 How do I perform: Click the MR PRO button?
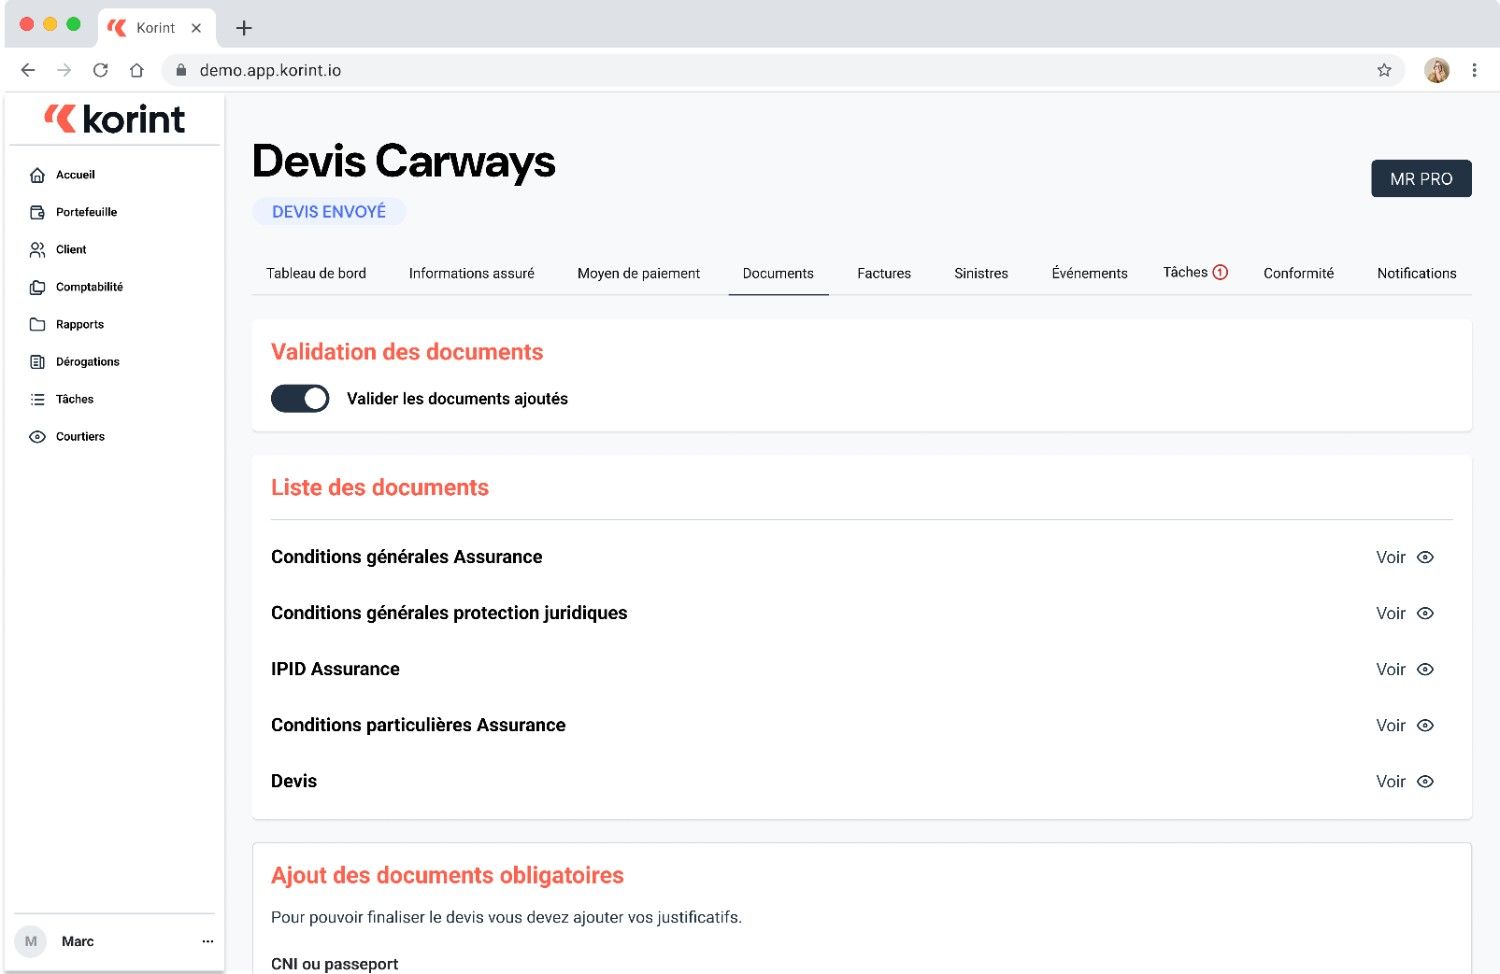click(x=1421, y=179)
